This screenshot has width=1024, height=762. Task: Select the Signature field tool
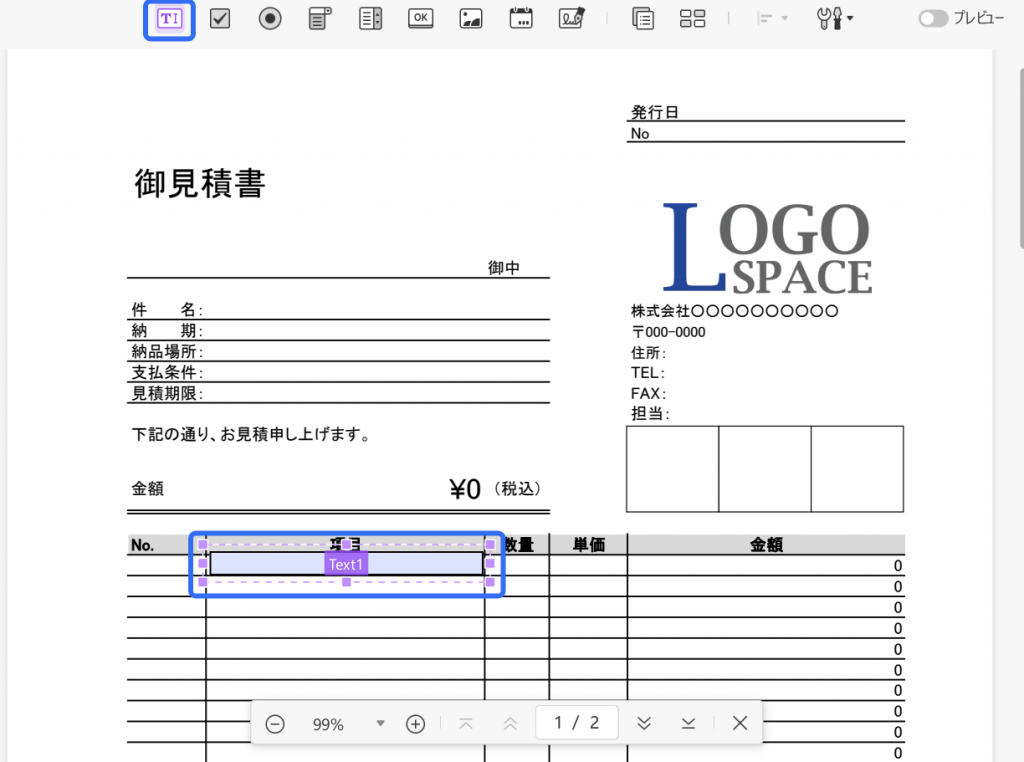pyautogui.click(x=571, y=18)
